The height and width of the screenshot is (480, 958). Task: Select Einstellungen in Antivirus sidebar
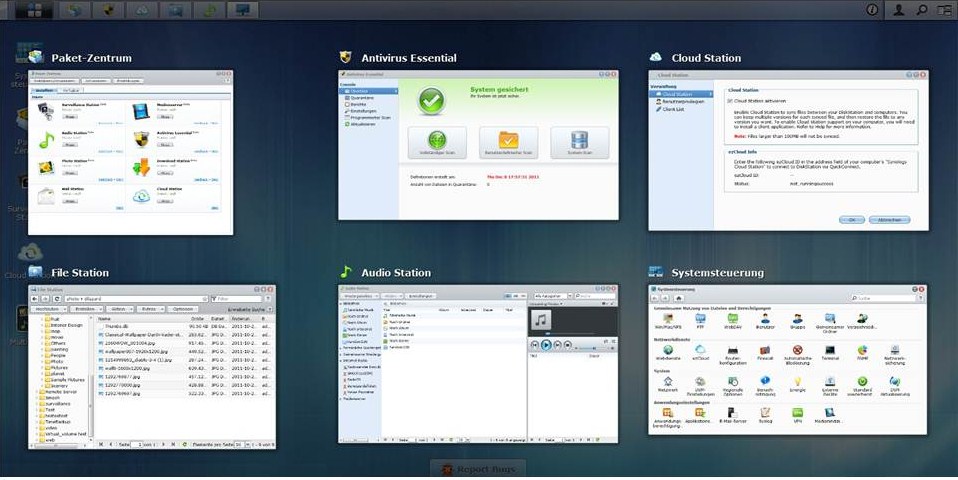[x=363, y=111]
